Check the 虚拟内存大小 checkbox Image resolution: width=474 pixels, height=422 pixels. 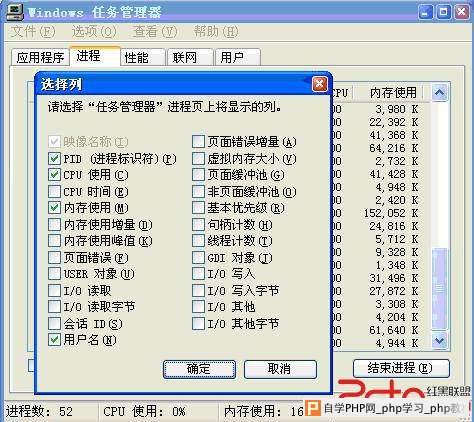198,158
